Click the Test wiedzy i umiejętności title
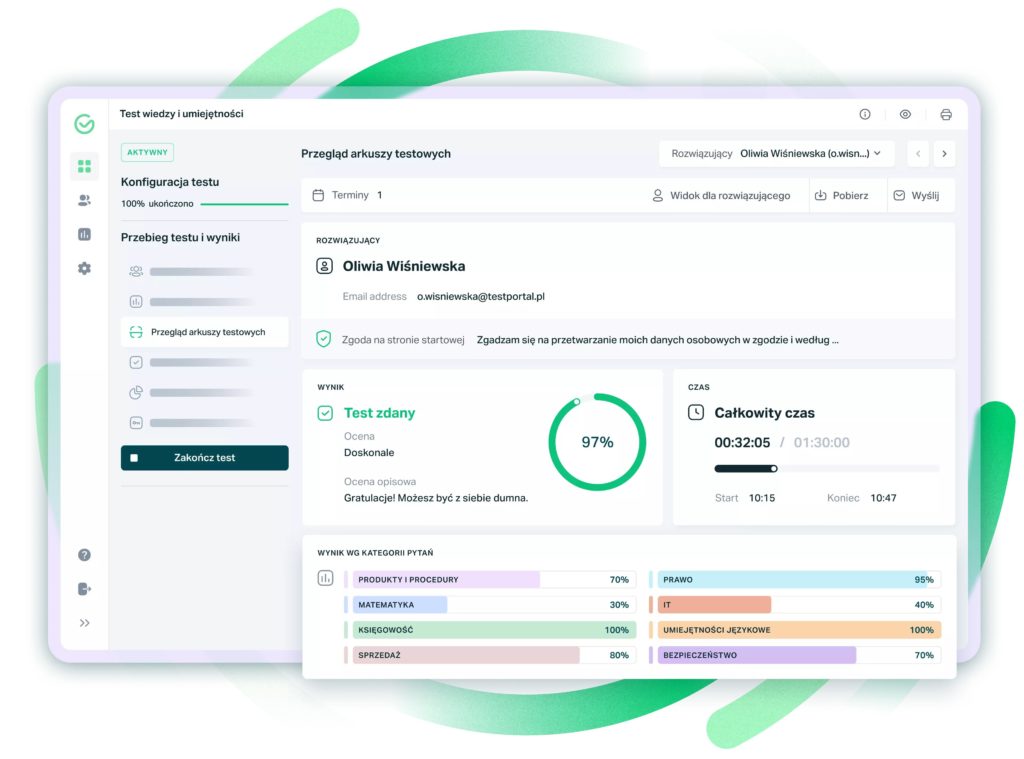The image size is (1024, 759). point(182,114)
